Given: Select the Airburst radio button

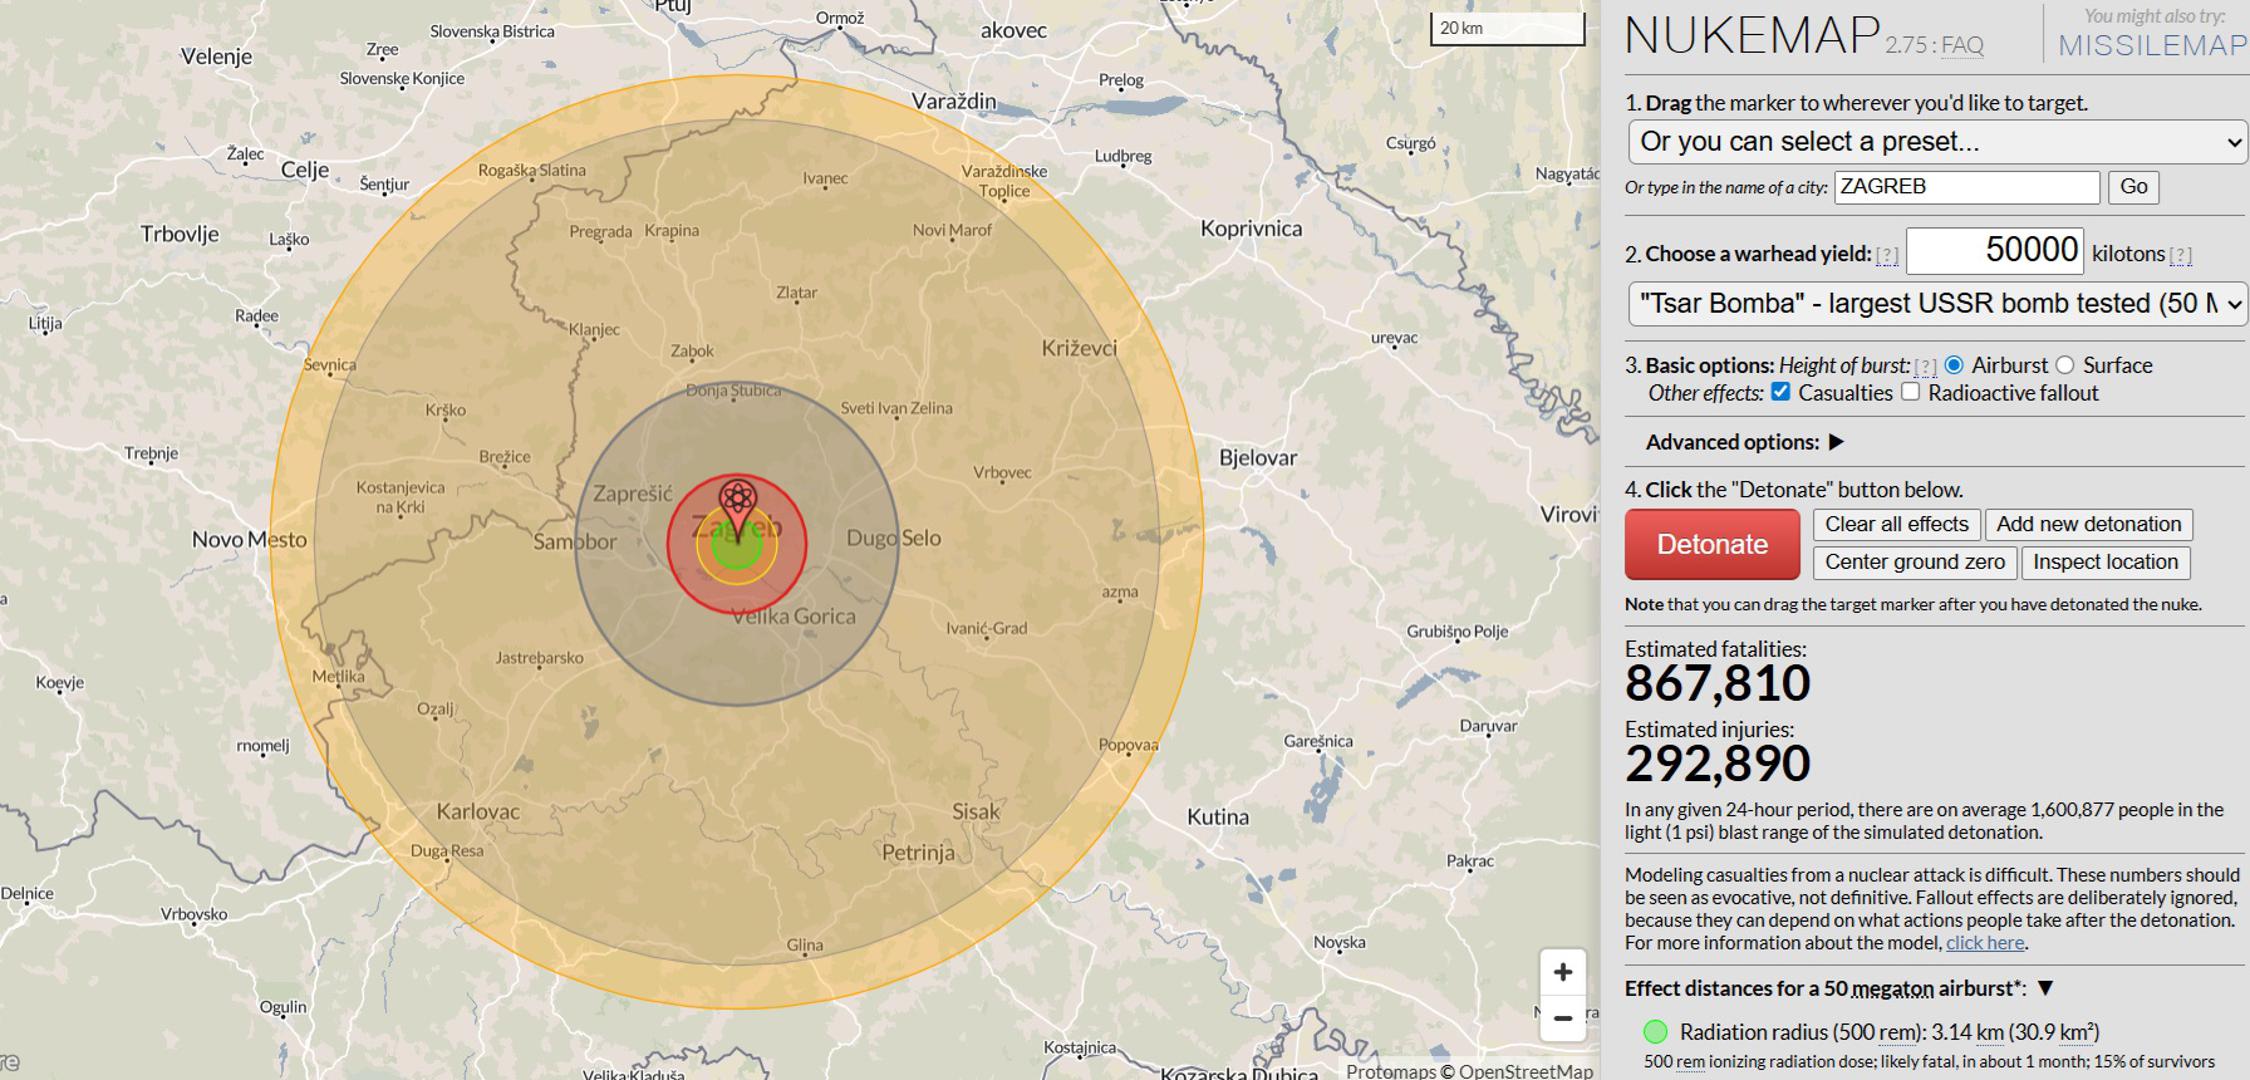Looking at the screenshot, I should pyautogui.click(x=1954, y=365).
